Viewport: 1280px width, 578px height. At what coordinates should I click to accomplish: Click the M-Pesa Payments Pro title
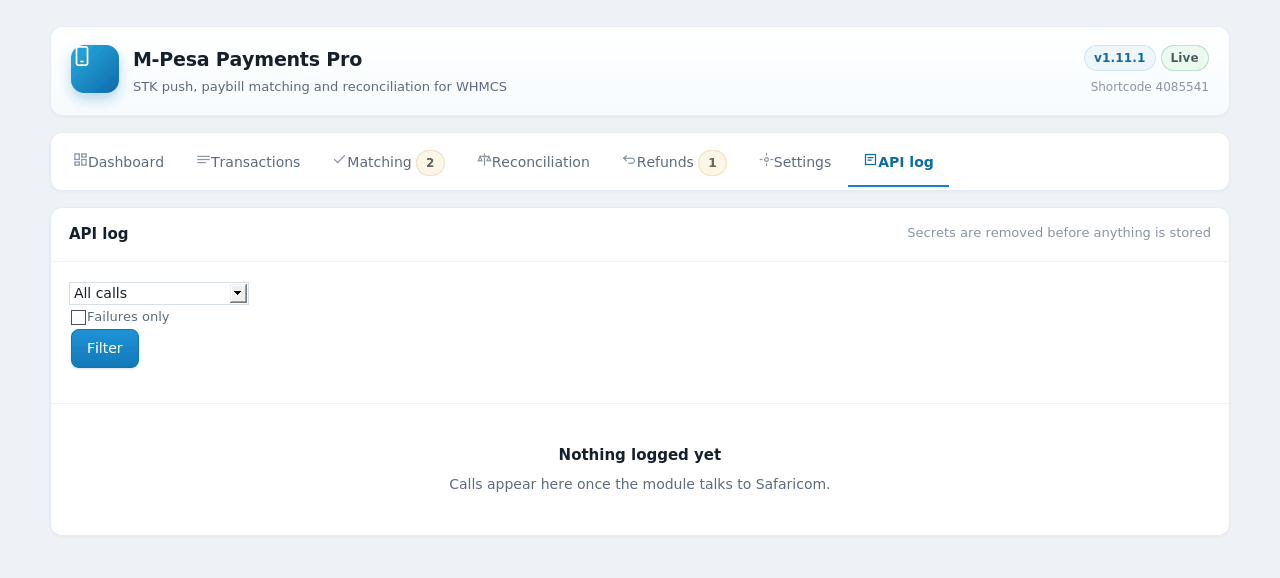248,59
